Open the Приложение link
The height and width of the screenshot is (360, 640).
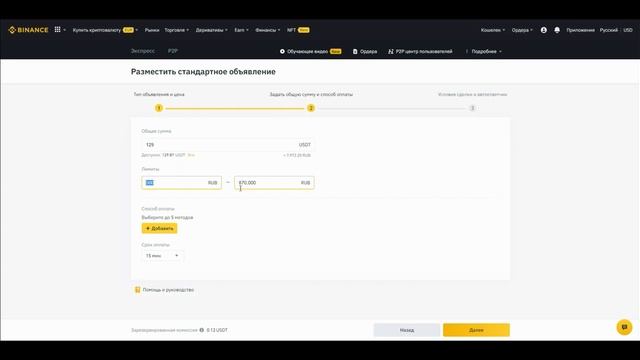pyautogui.click(x=580, y=30)
